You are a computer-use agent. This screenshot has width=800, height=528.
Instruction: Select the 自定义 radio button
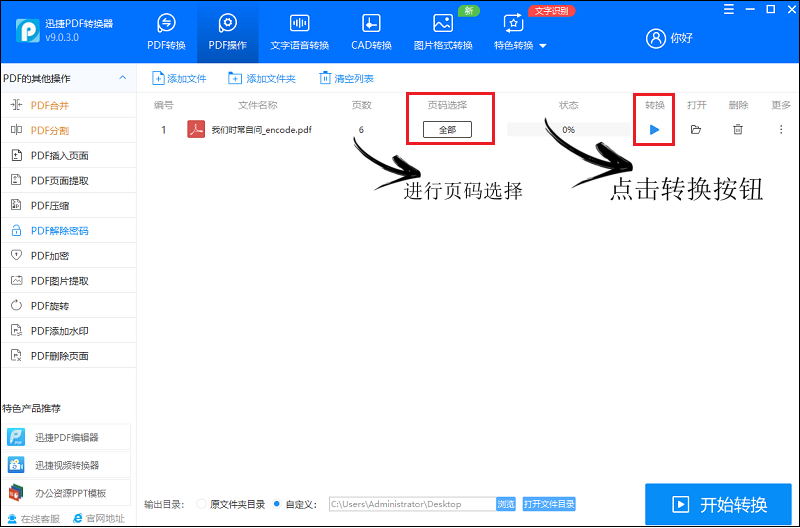[x=277, y=504]
